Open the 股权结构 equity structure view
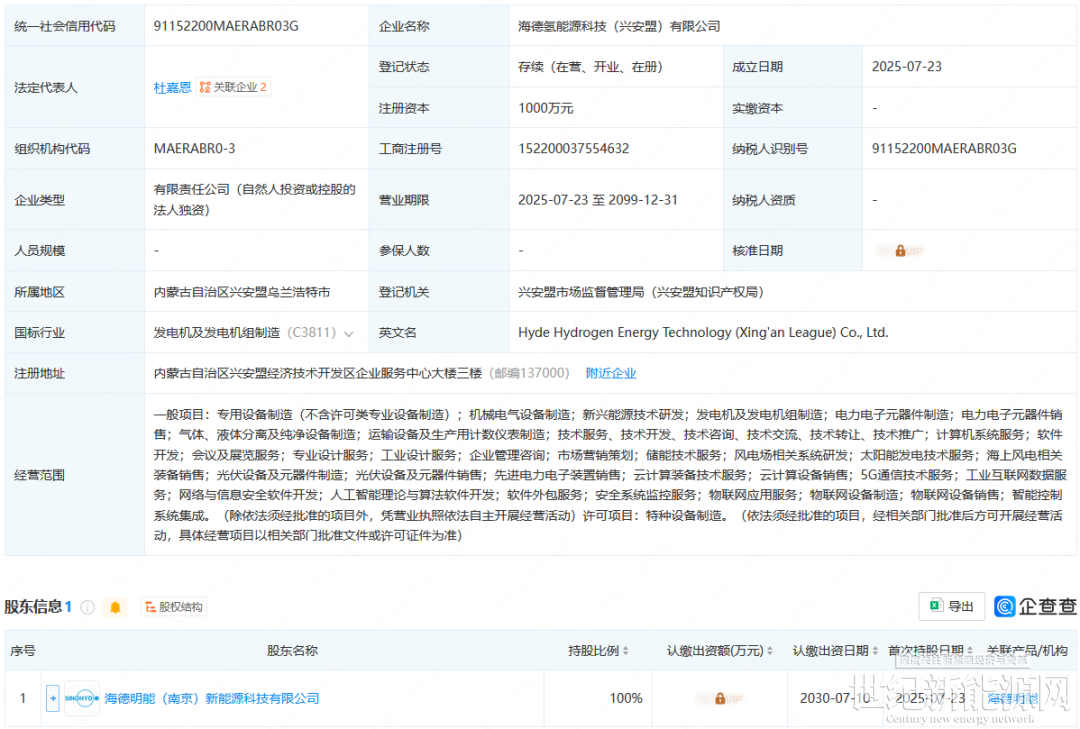Image resolution: width=1080 pixels, height=729 pixels. point(174,607)
